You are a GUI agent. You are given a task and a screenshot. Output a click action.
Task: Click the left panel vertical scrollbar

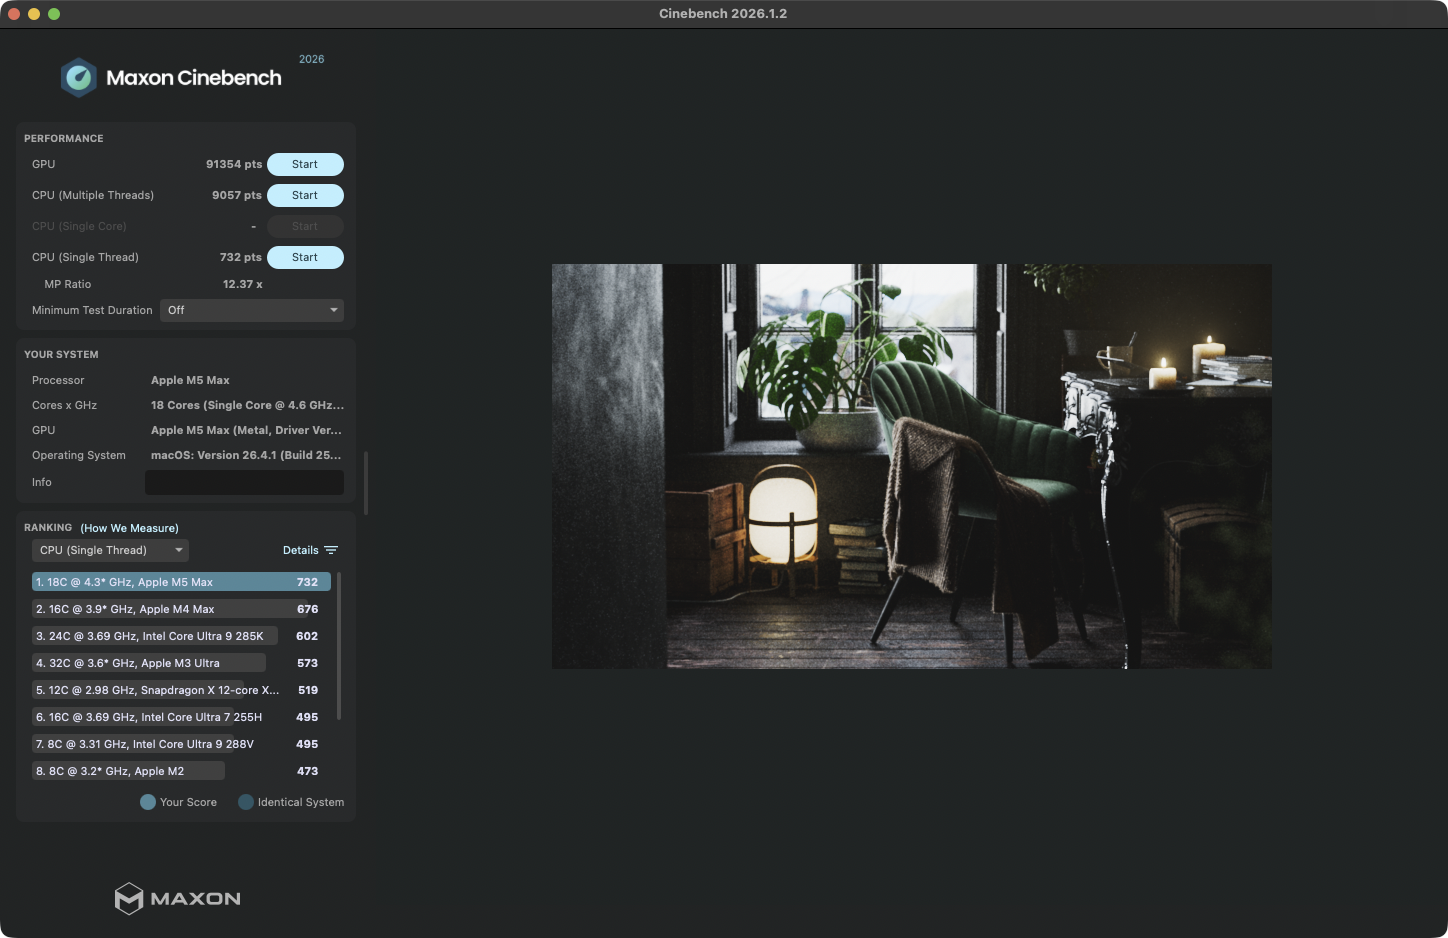point(366,483)
